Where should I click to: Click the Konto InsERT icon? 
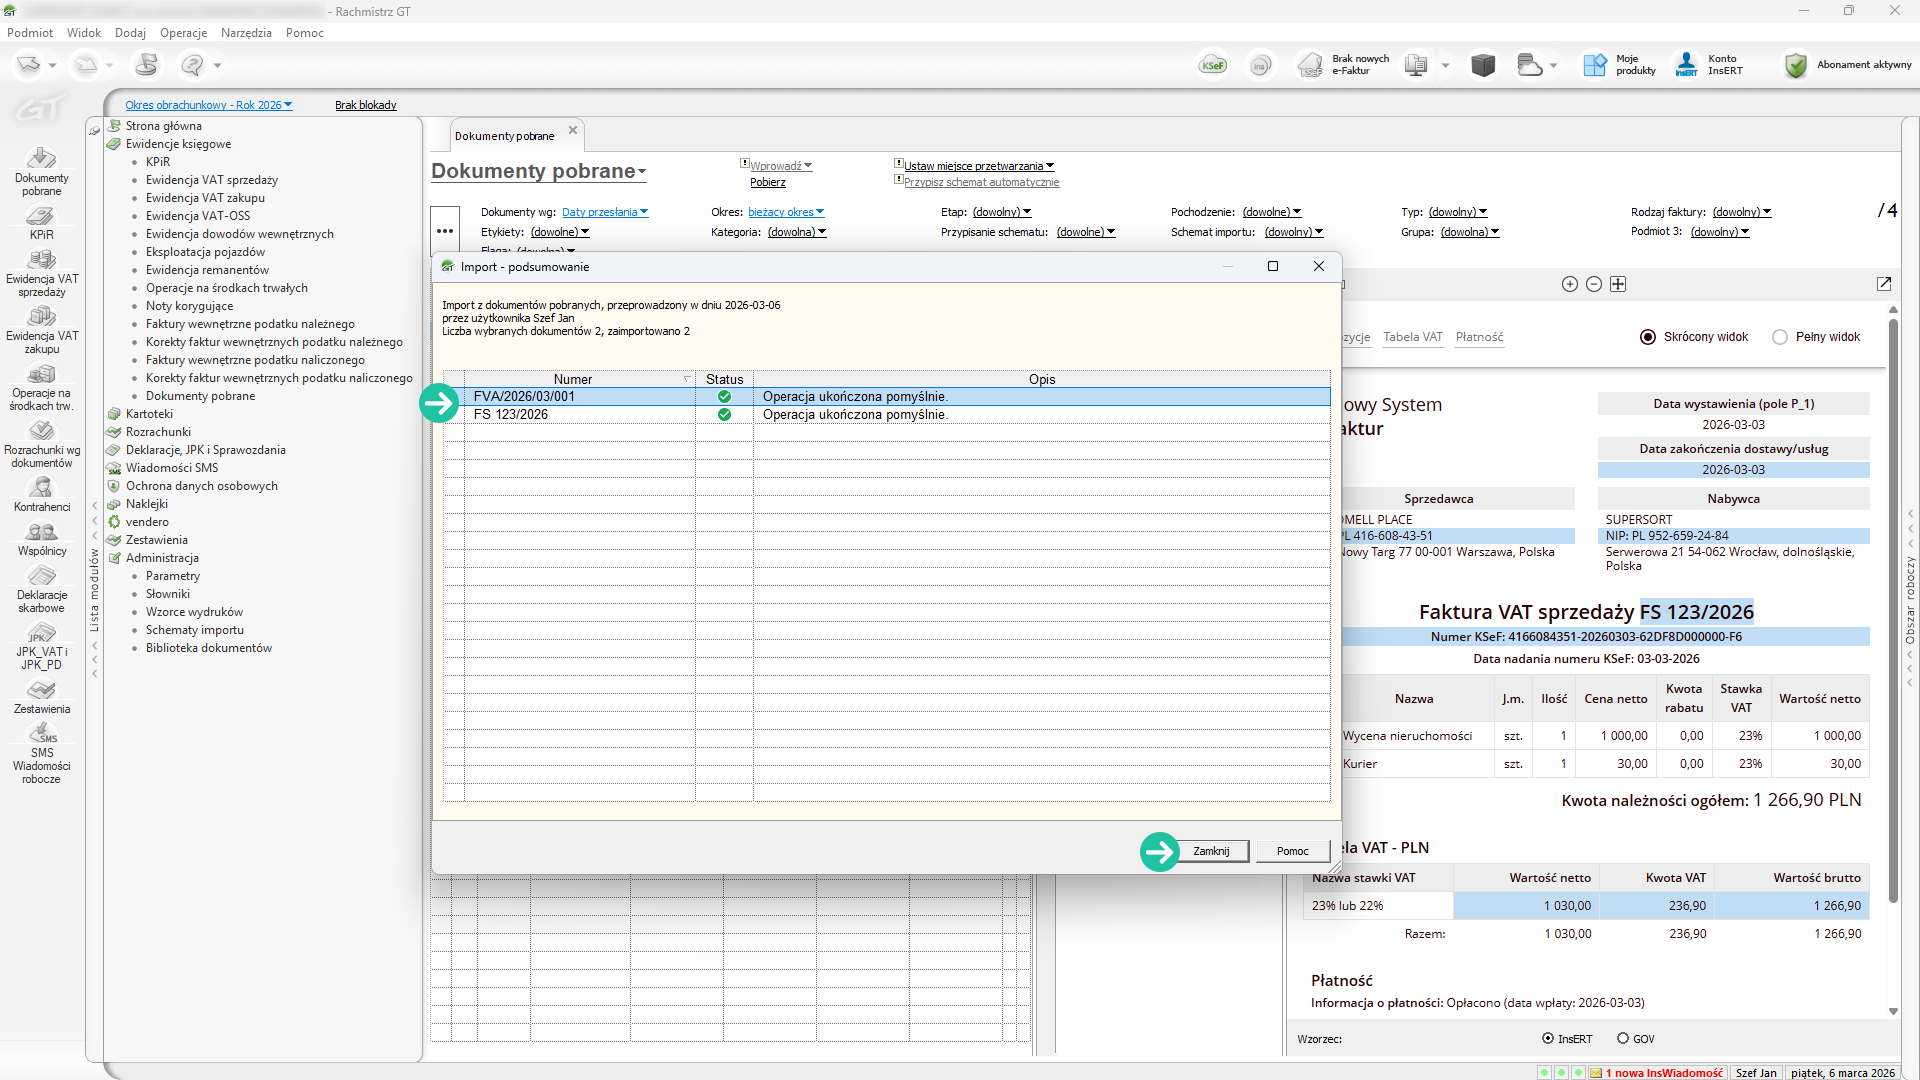click(x=1687, y=65)
